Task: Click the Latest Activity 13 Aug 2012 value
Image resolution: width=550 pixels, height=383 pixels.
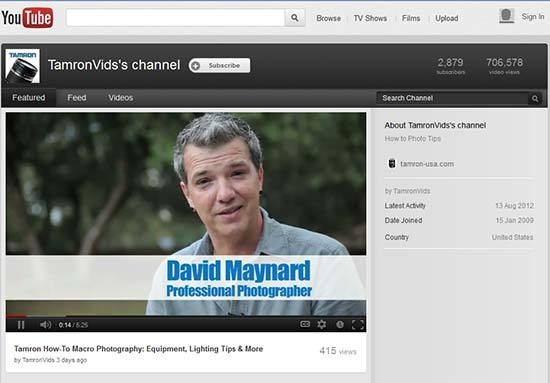Action: [x=515, y=206]
